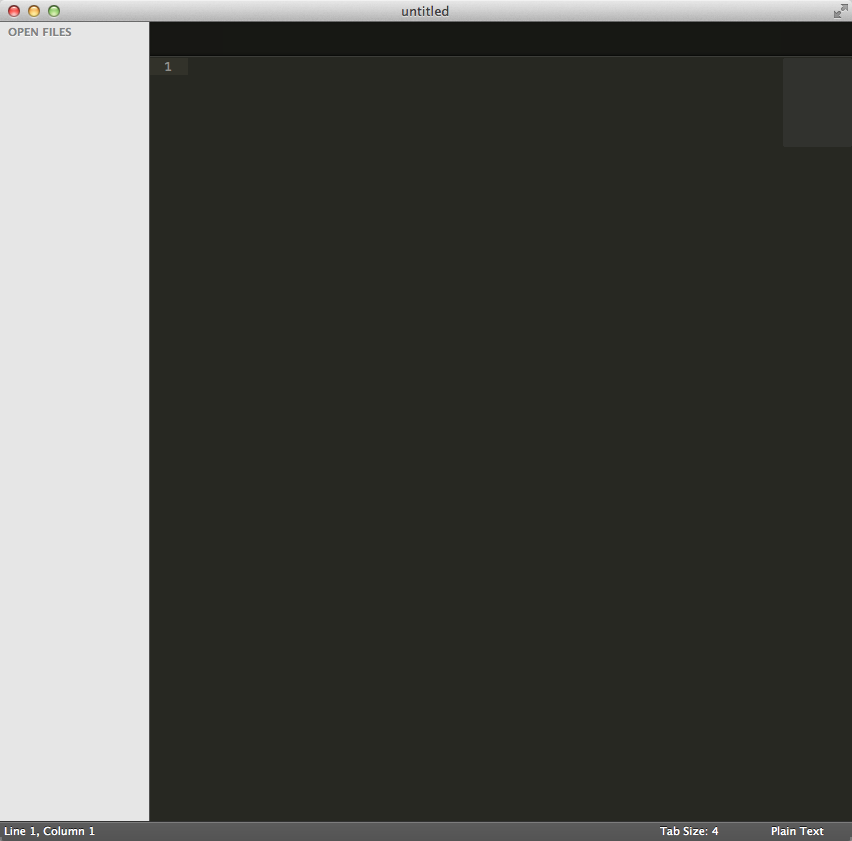Click the Line 1, Column 1 status text
Screen dimensions: 852x841
click(x=50, y=831)
